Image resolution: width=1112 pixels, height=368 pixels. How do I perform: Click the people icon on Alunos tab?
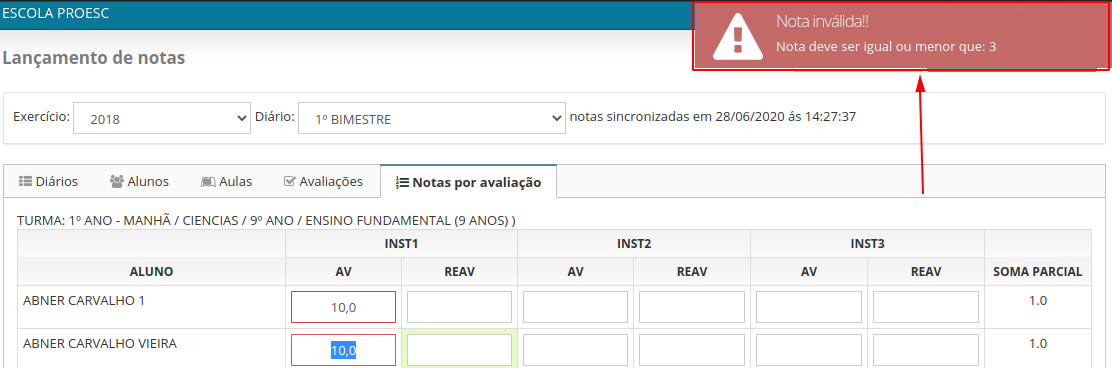(117, 182)
